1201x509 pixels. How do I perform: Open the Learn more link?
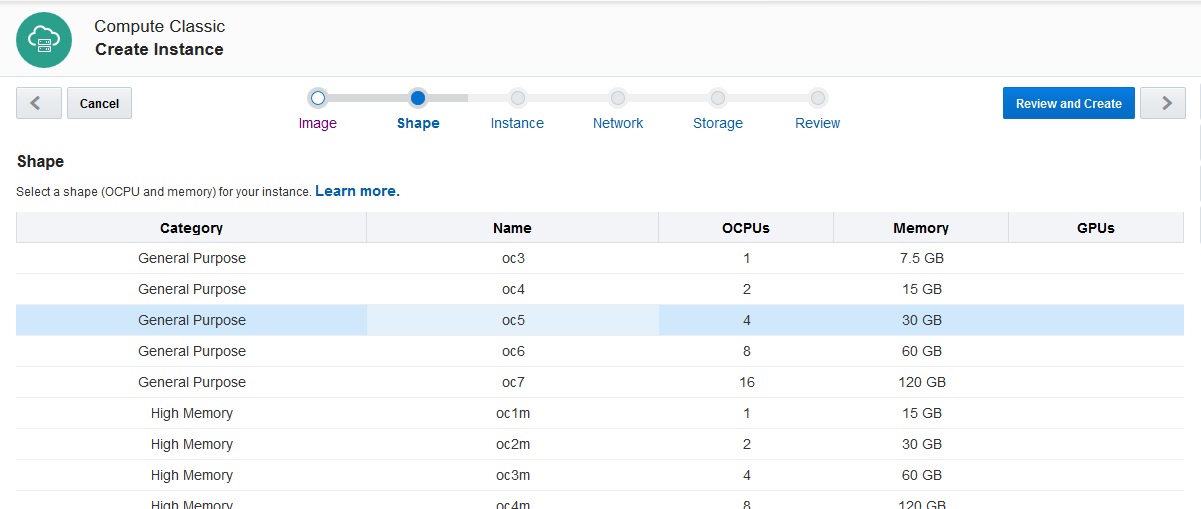(357, 191)
